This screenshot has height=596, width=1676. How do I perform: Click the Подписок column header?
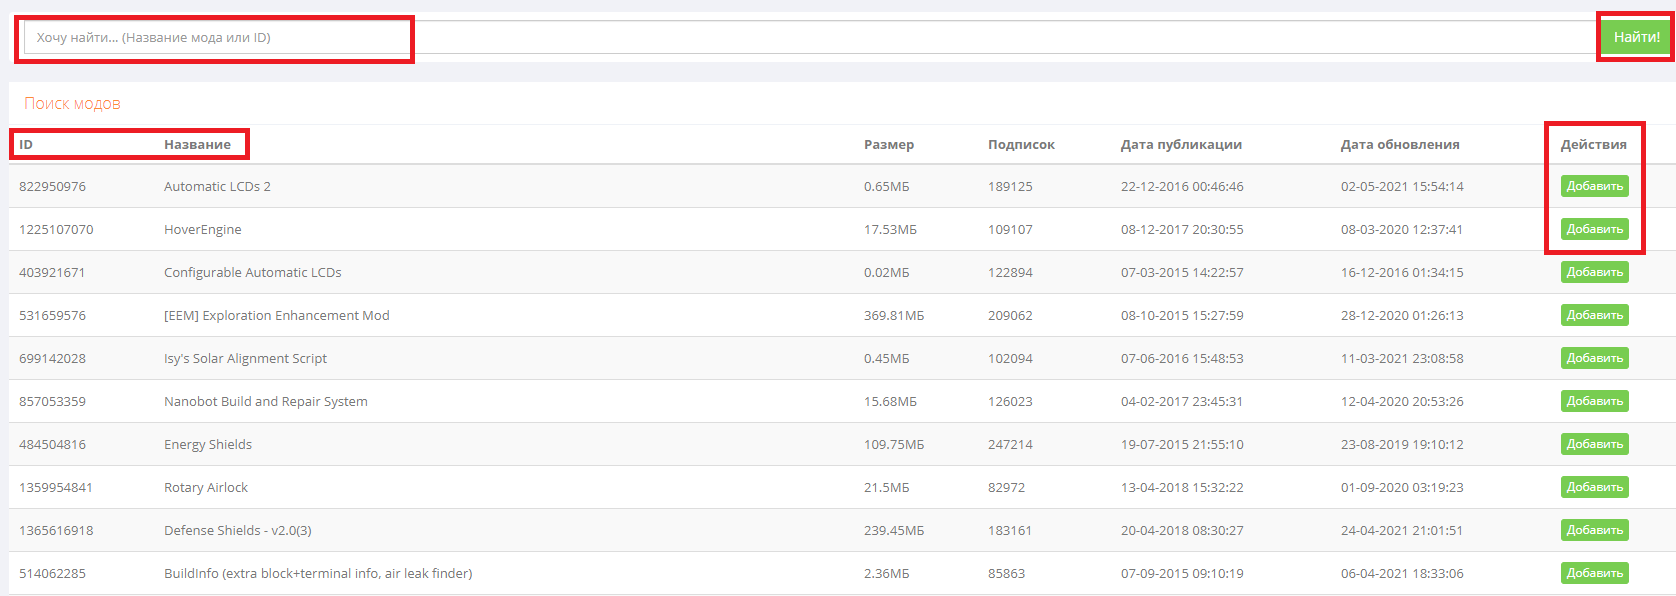click(x=1021, y=144)
